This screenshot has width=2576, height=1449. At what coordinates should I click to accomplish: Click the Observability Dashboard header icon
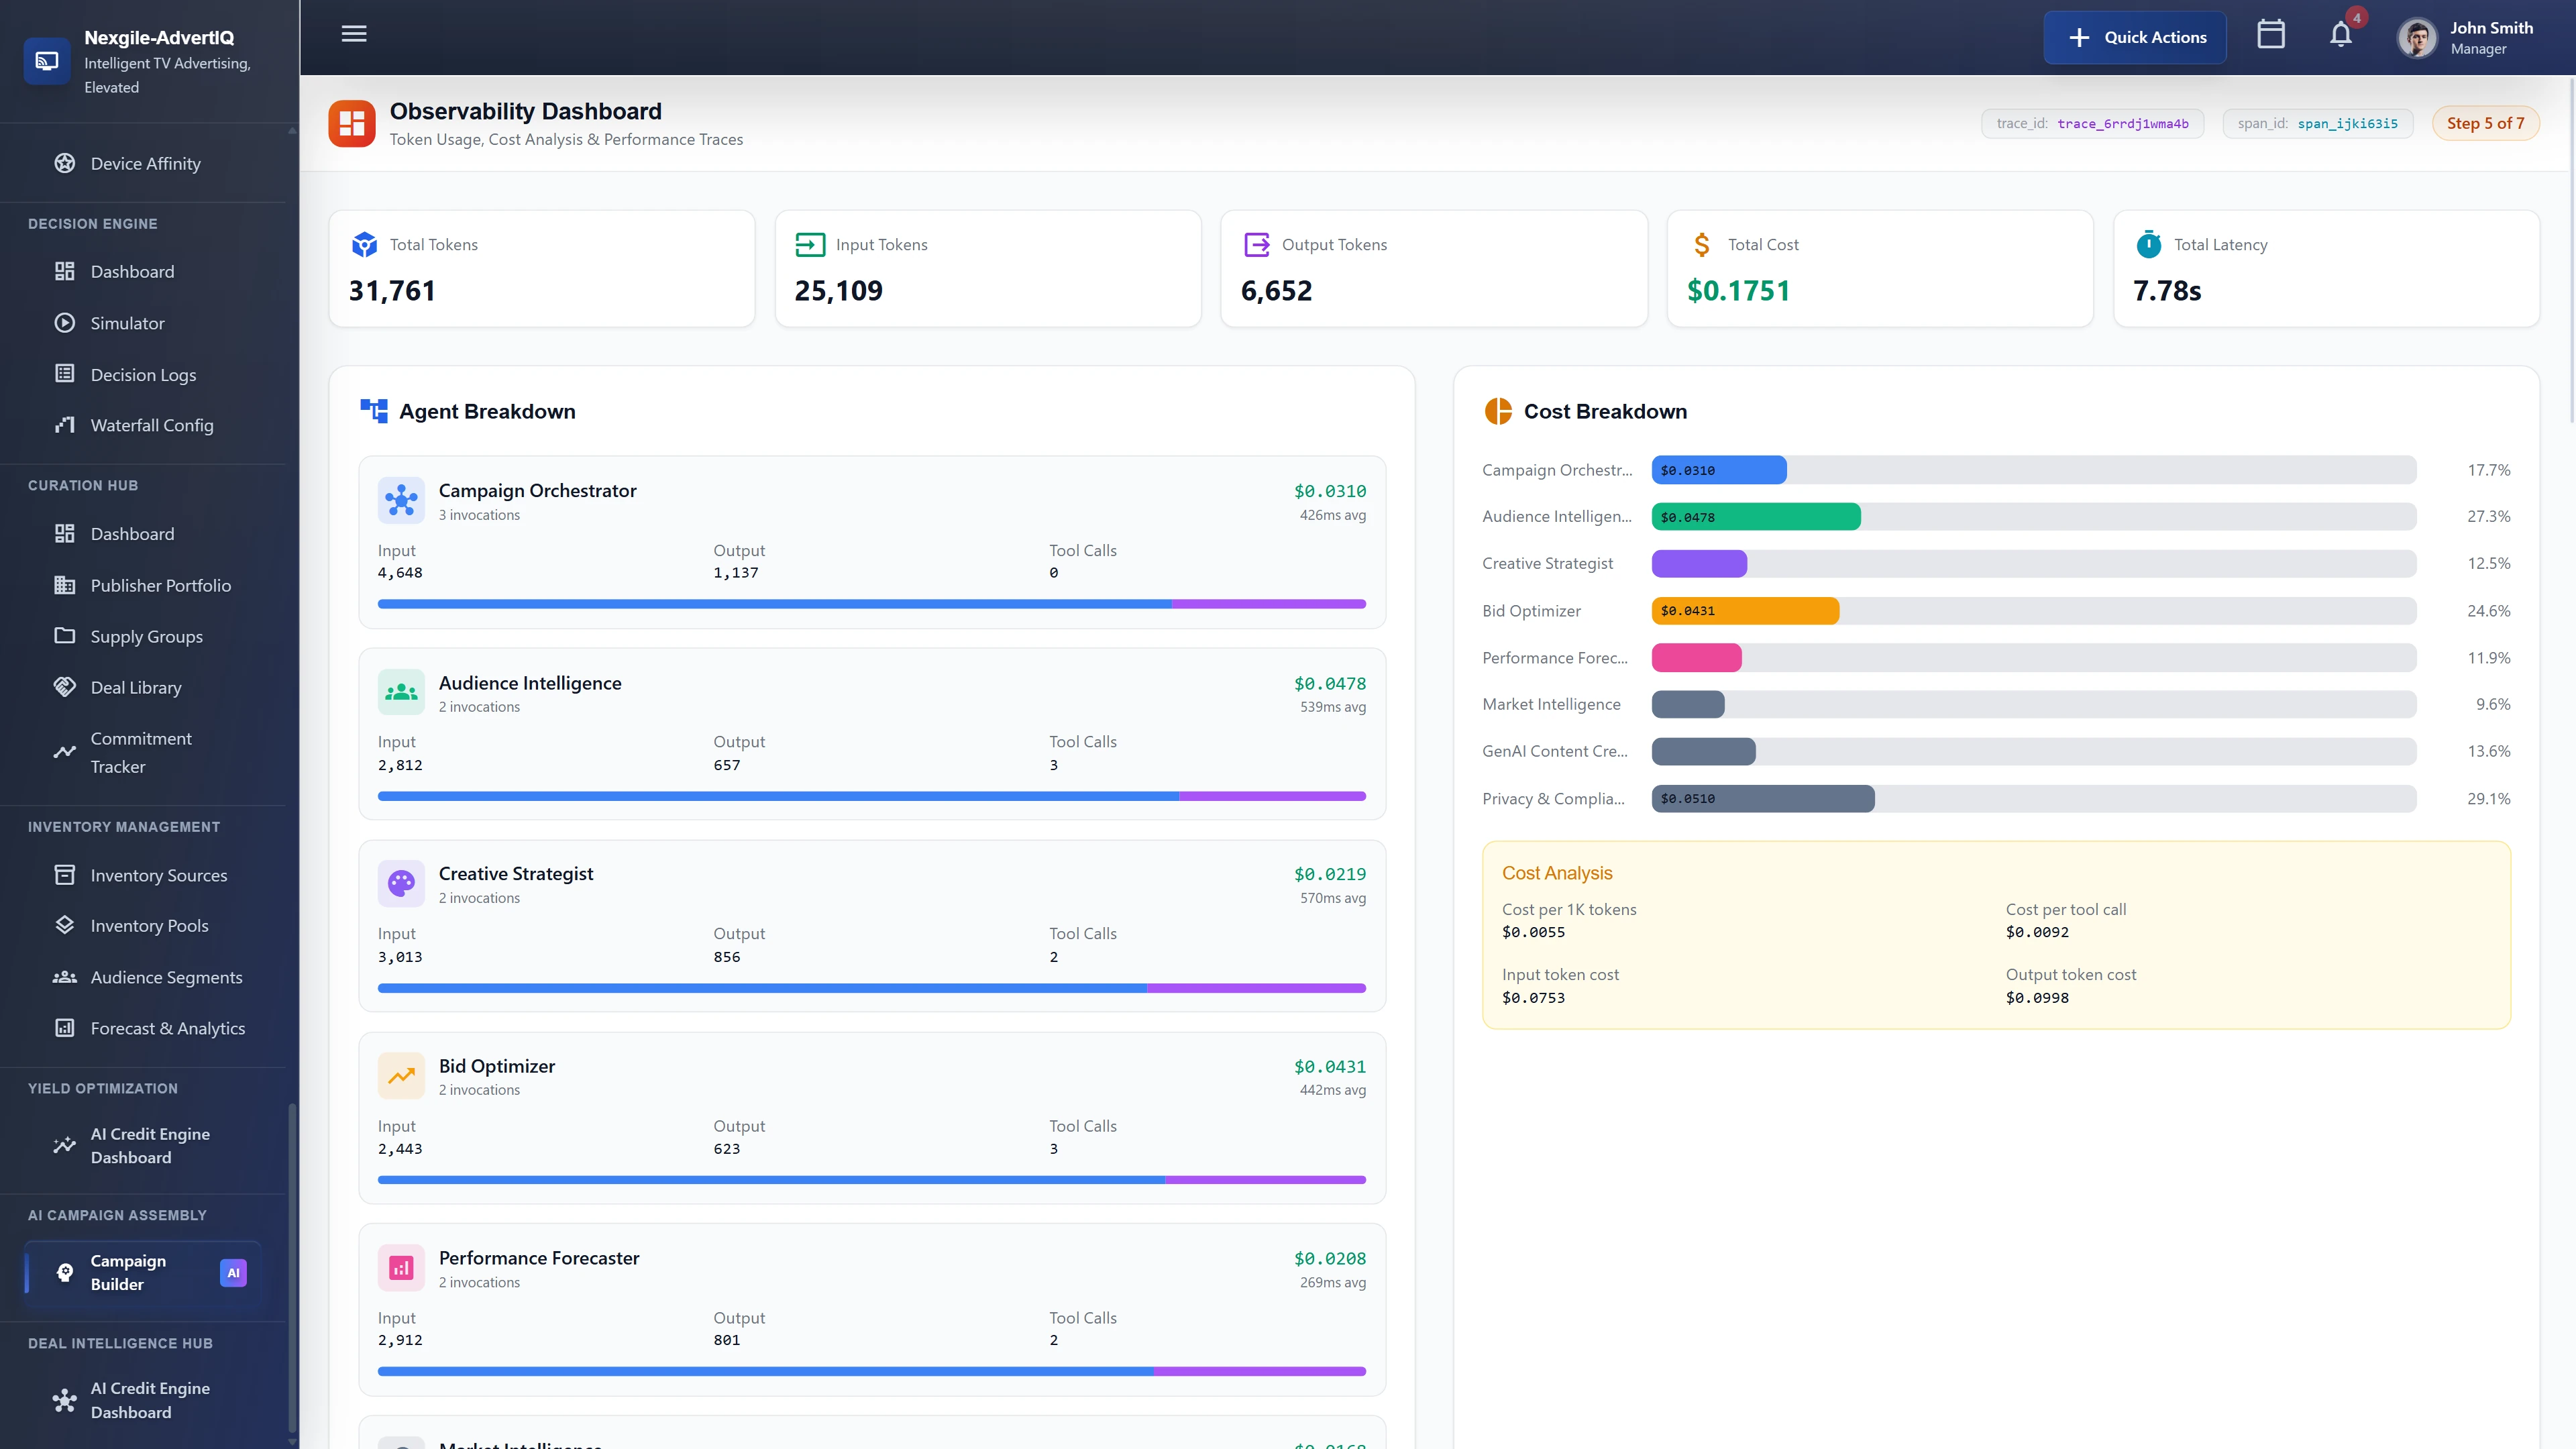pos(352,122)
